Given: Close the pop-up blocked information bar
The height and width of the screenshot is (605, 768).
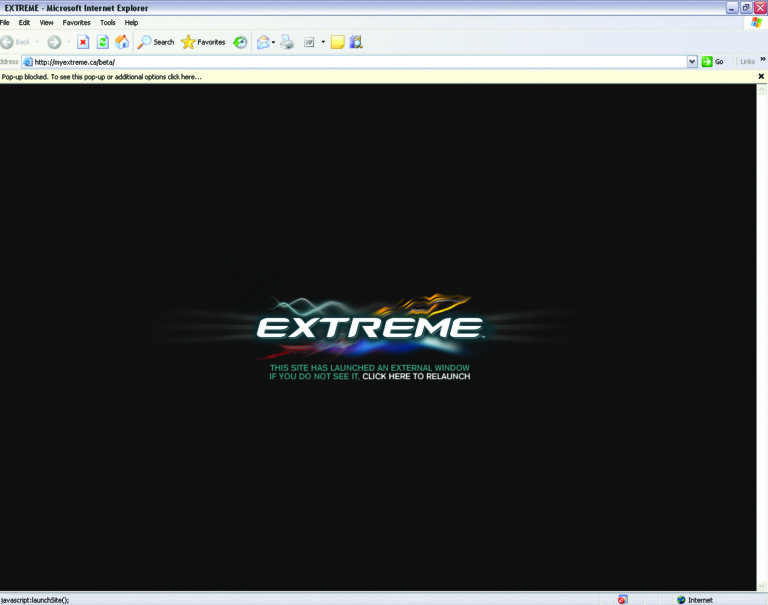Looking at the screenshot, I should click(761, 76).
